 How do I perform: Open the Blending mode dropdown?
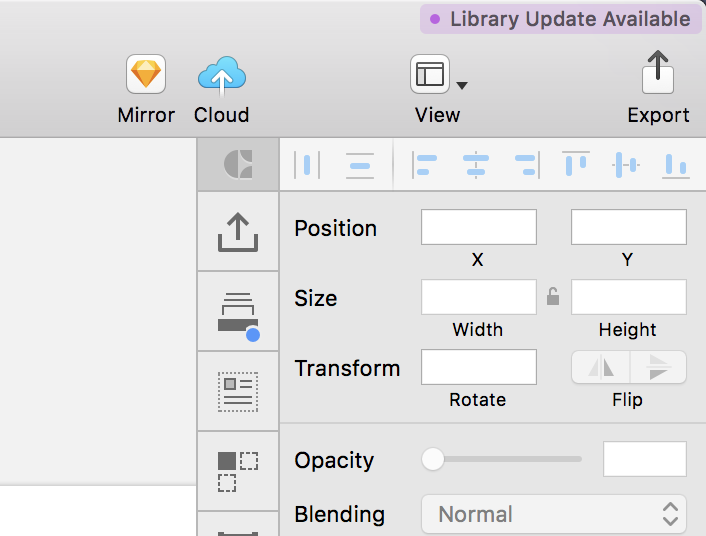(554, 514)
